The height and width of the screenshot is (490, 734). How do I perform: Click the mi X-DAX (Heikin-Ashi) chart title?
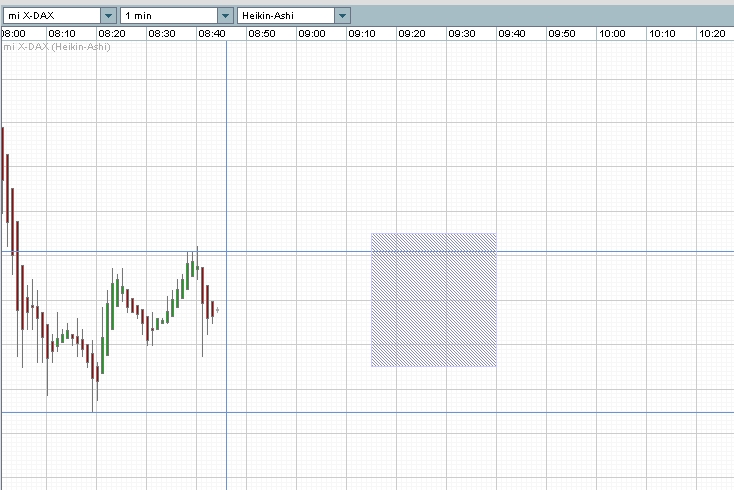57,47
